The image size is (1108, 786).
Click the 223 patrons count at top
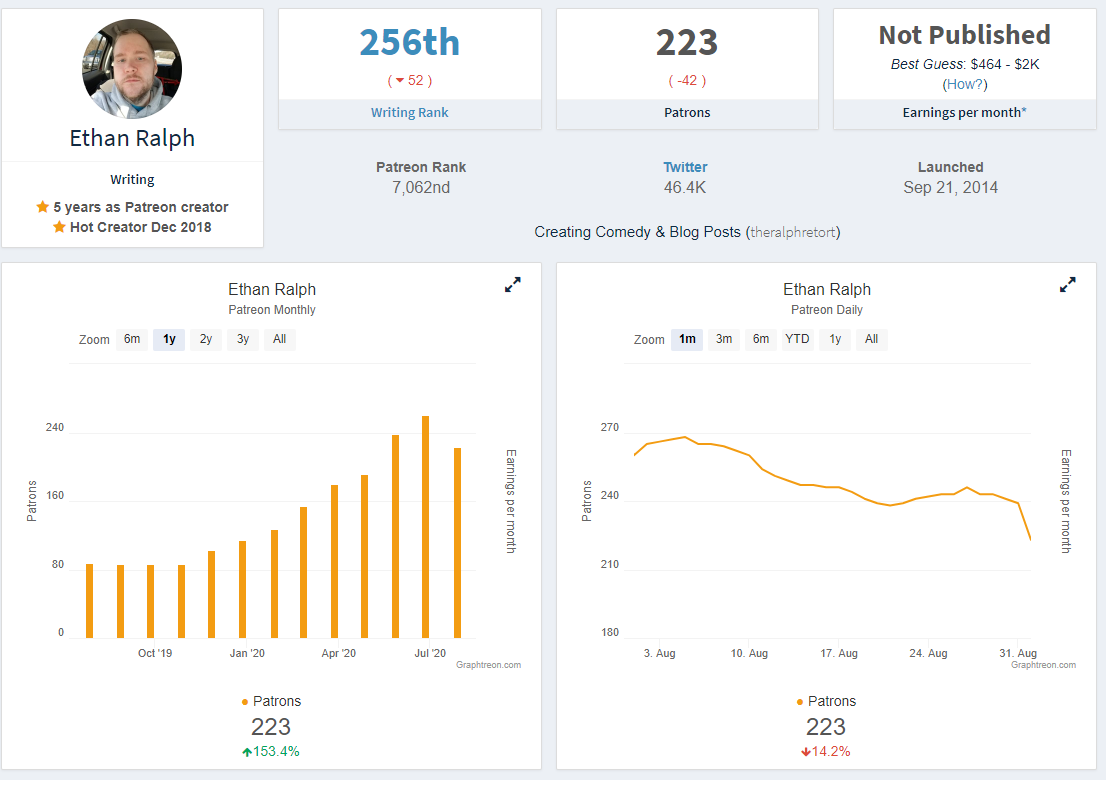point(687,42)
